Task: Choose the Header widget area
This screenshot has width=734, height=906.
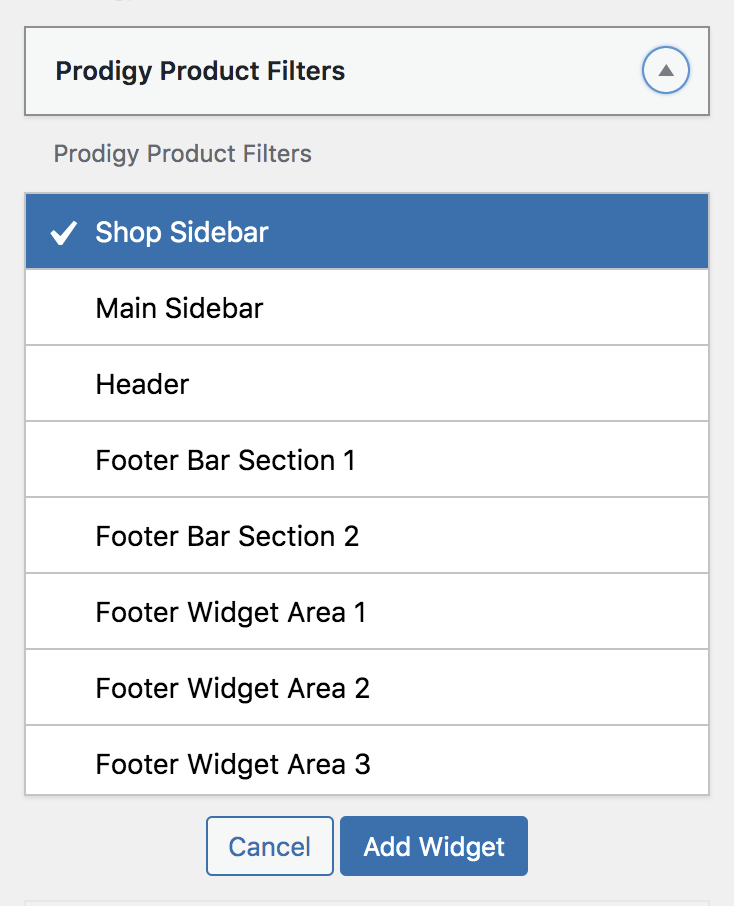Action: click(367, 384)
